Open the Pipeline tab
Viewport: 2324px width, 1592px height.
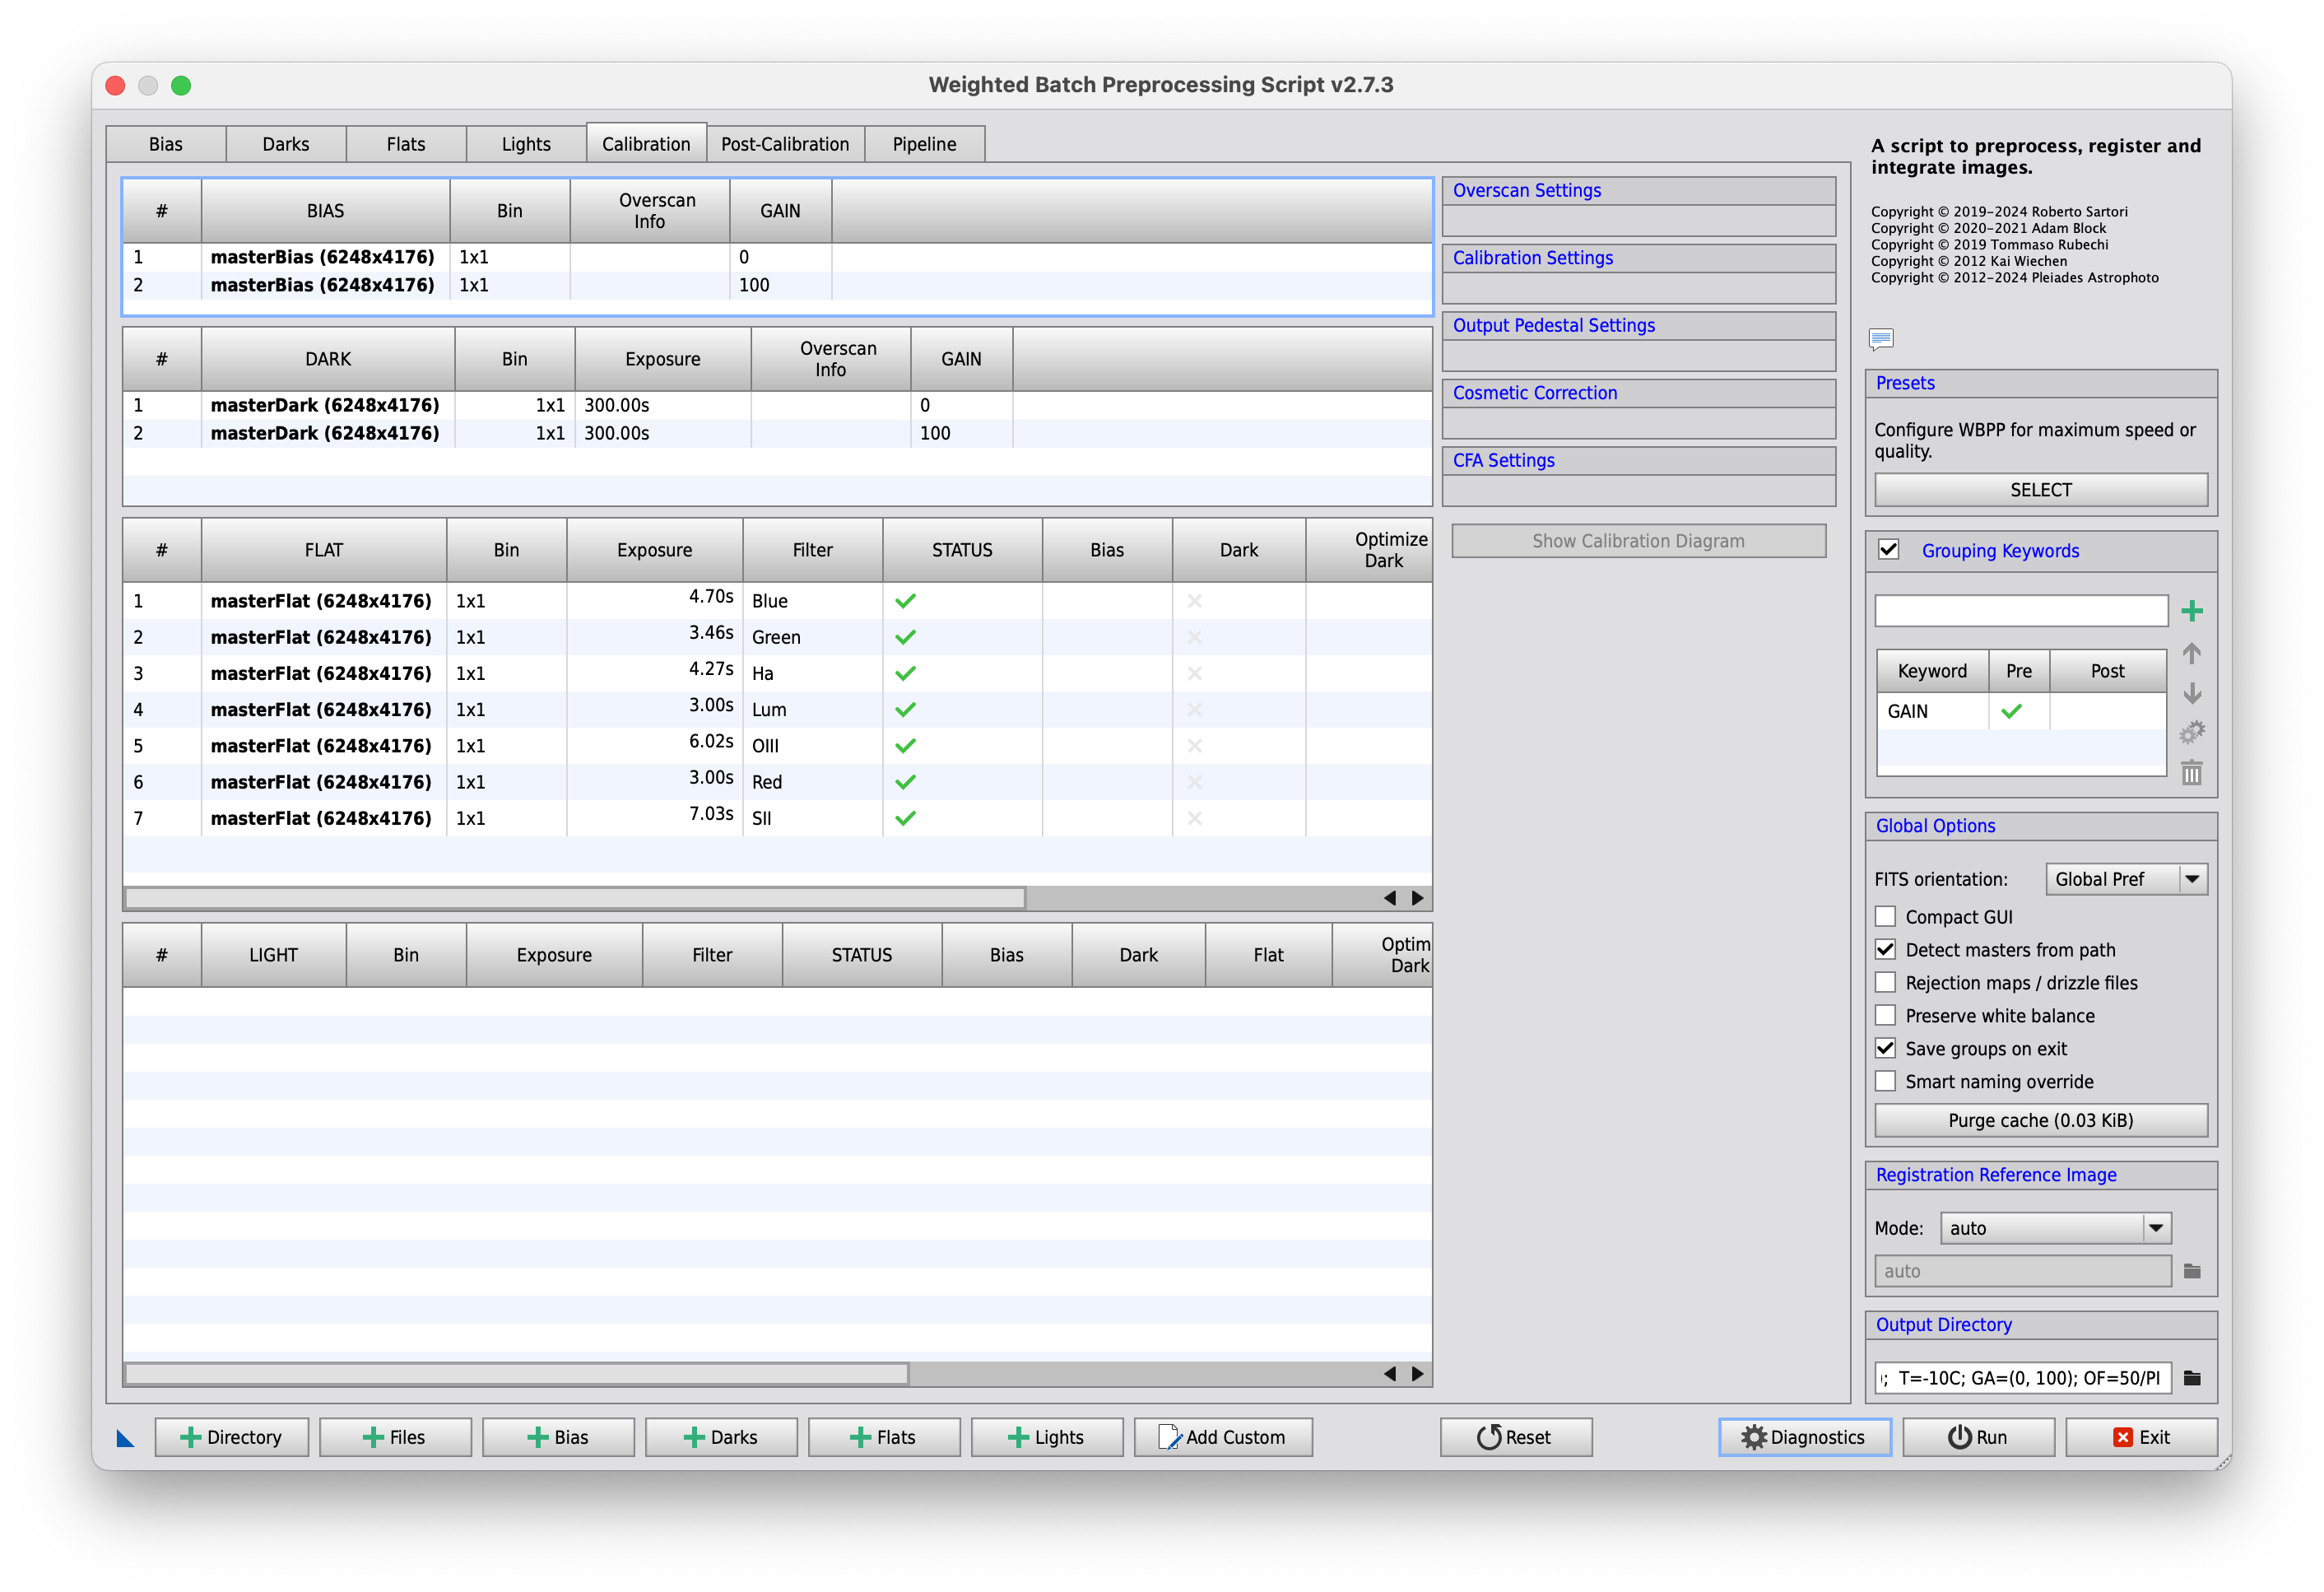tap(925, 144)
